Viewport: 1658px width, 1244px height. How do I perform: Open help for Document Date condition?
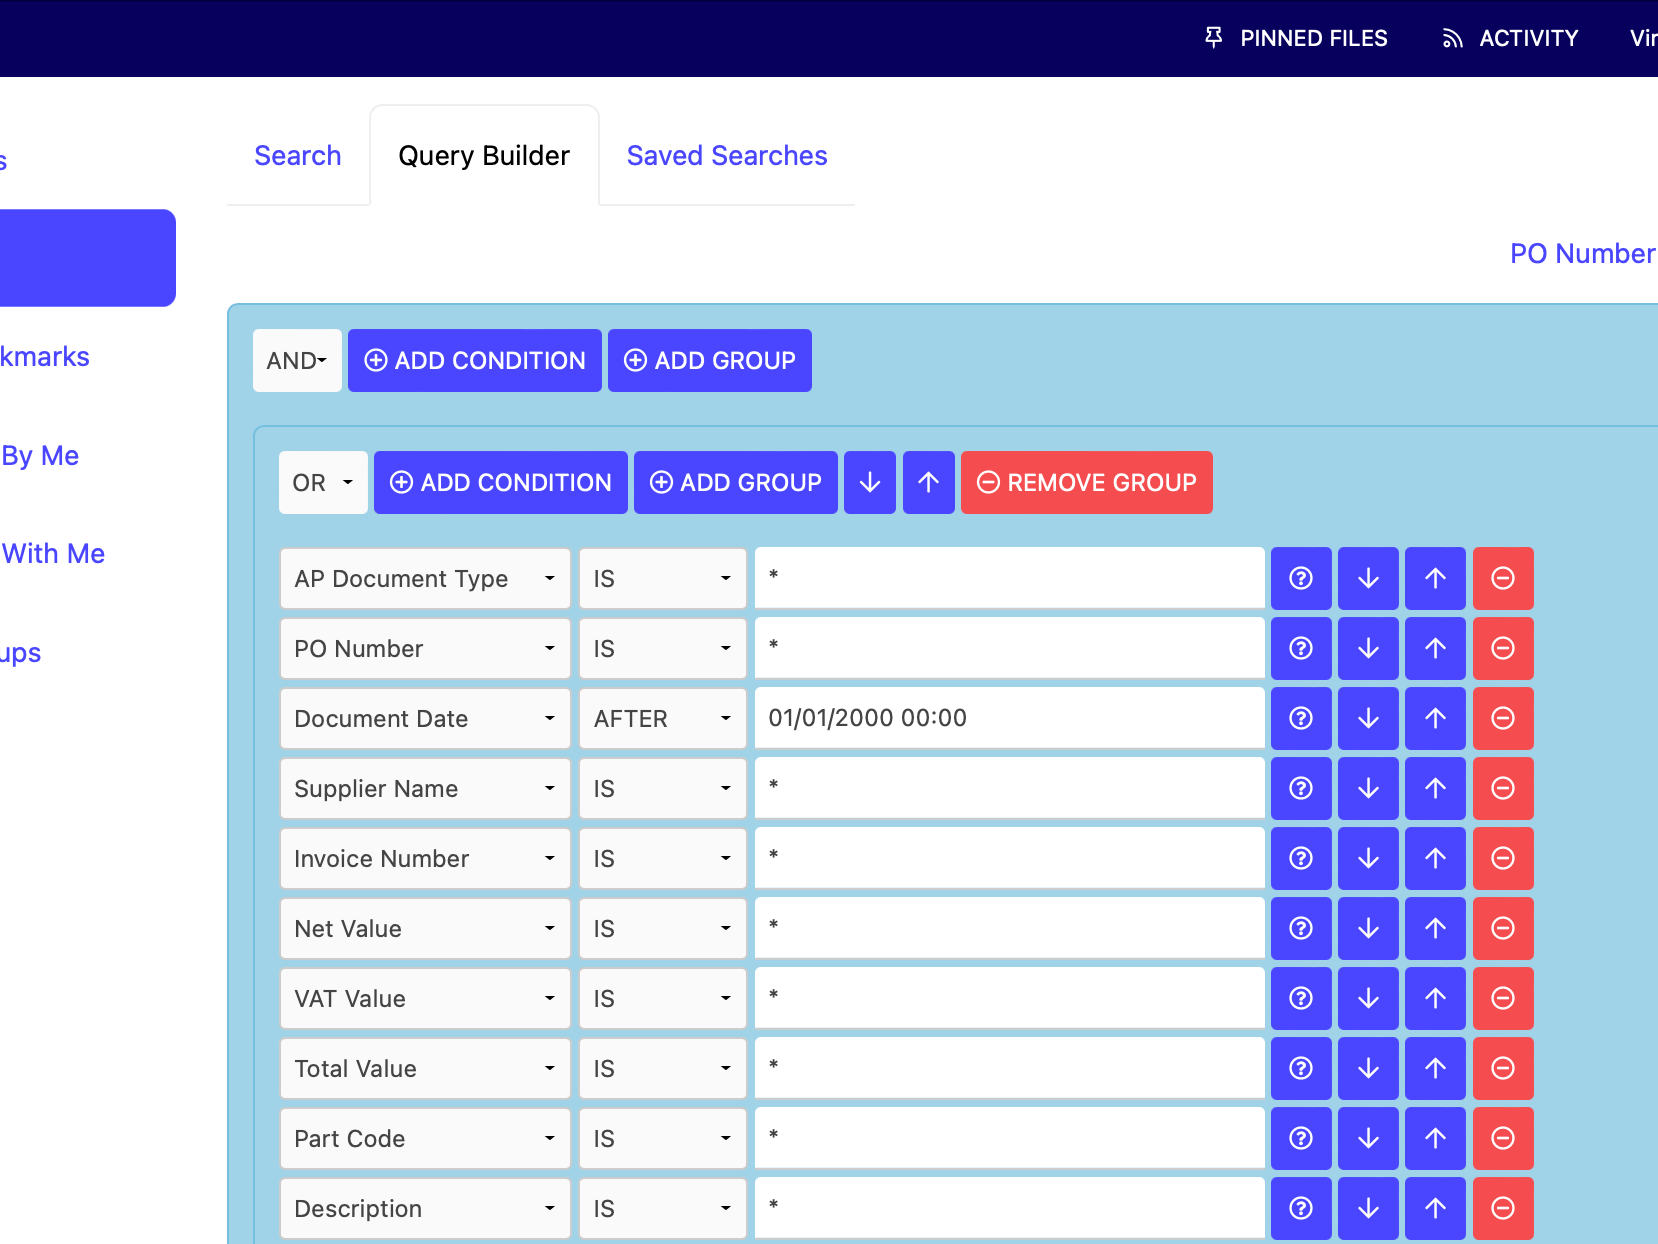point(1301,718)
